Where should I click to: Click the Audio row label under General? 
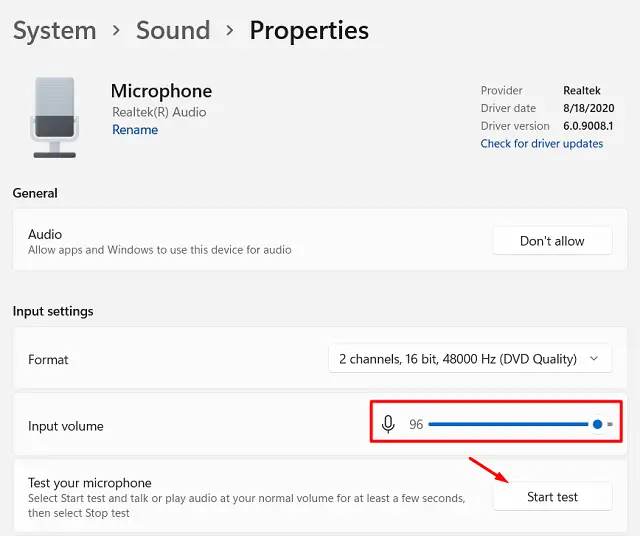[x=45, y=234]
